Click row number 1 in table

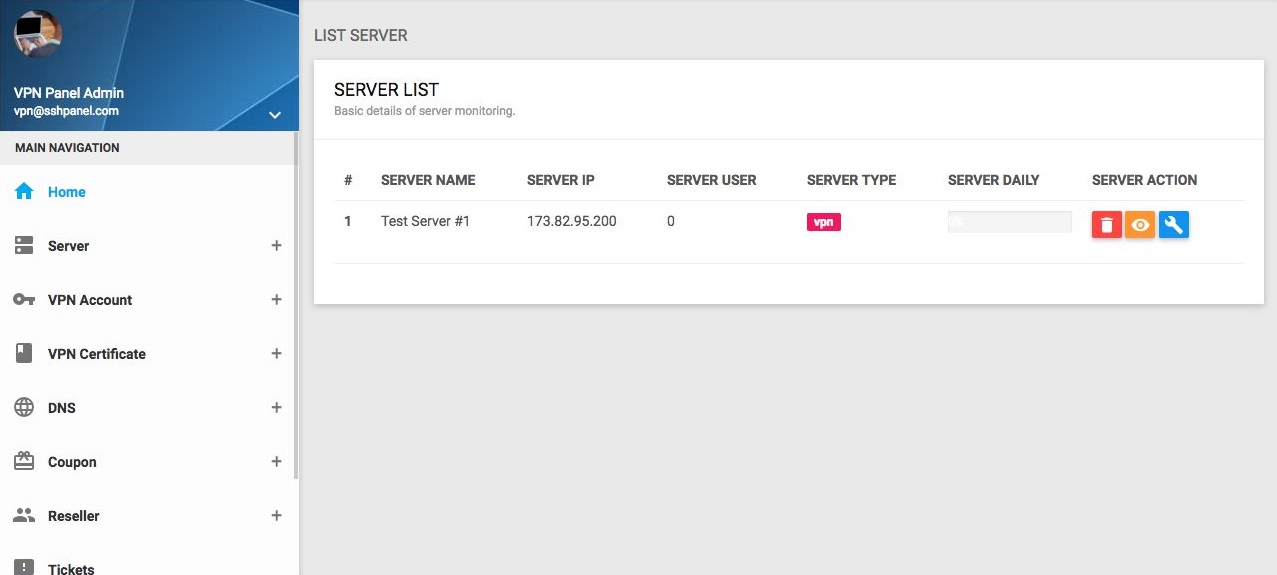click(348, 221)
